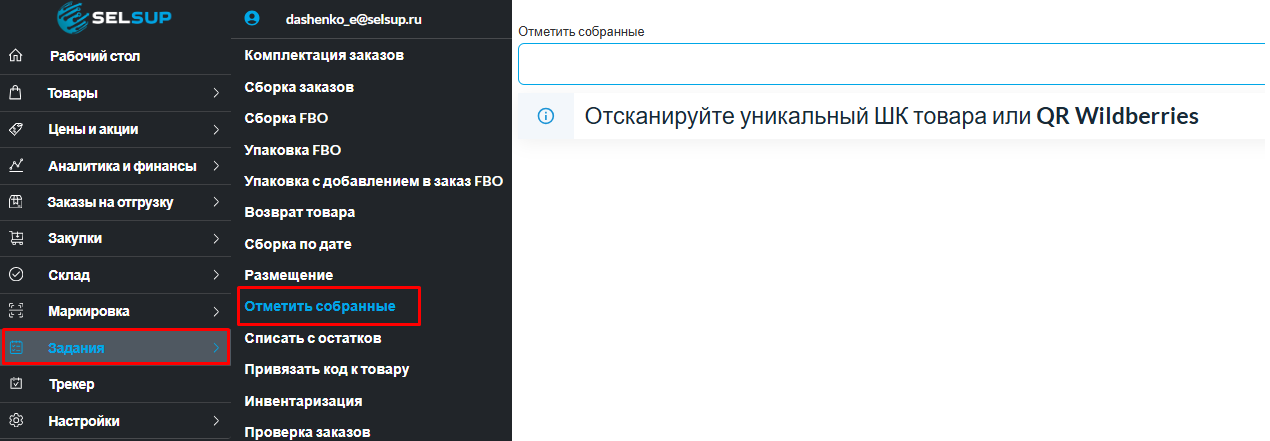Image resolution: width=1270 pixels, height=441 pixels.
Task: Click the user avatar icon near the email
Action: pyautogui.click(x=252, y=18)
